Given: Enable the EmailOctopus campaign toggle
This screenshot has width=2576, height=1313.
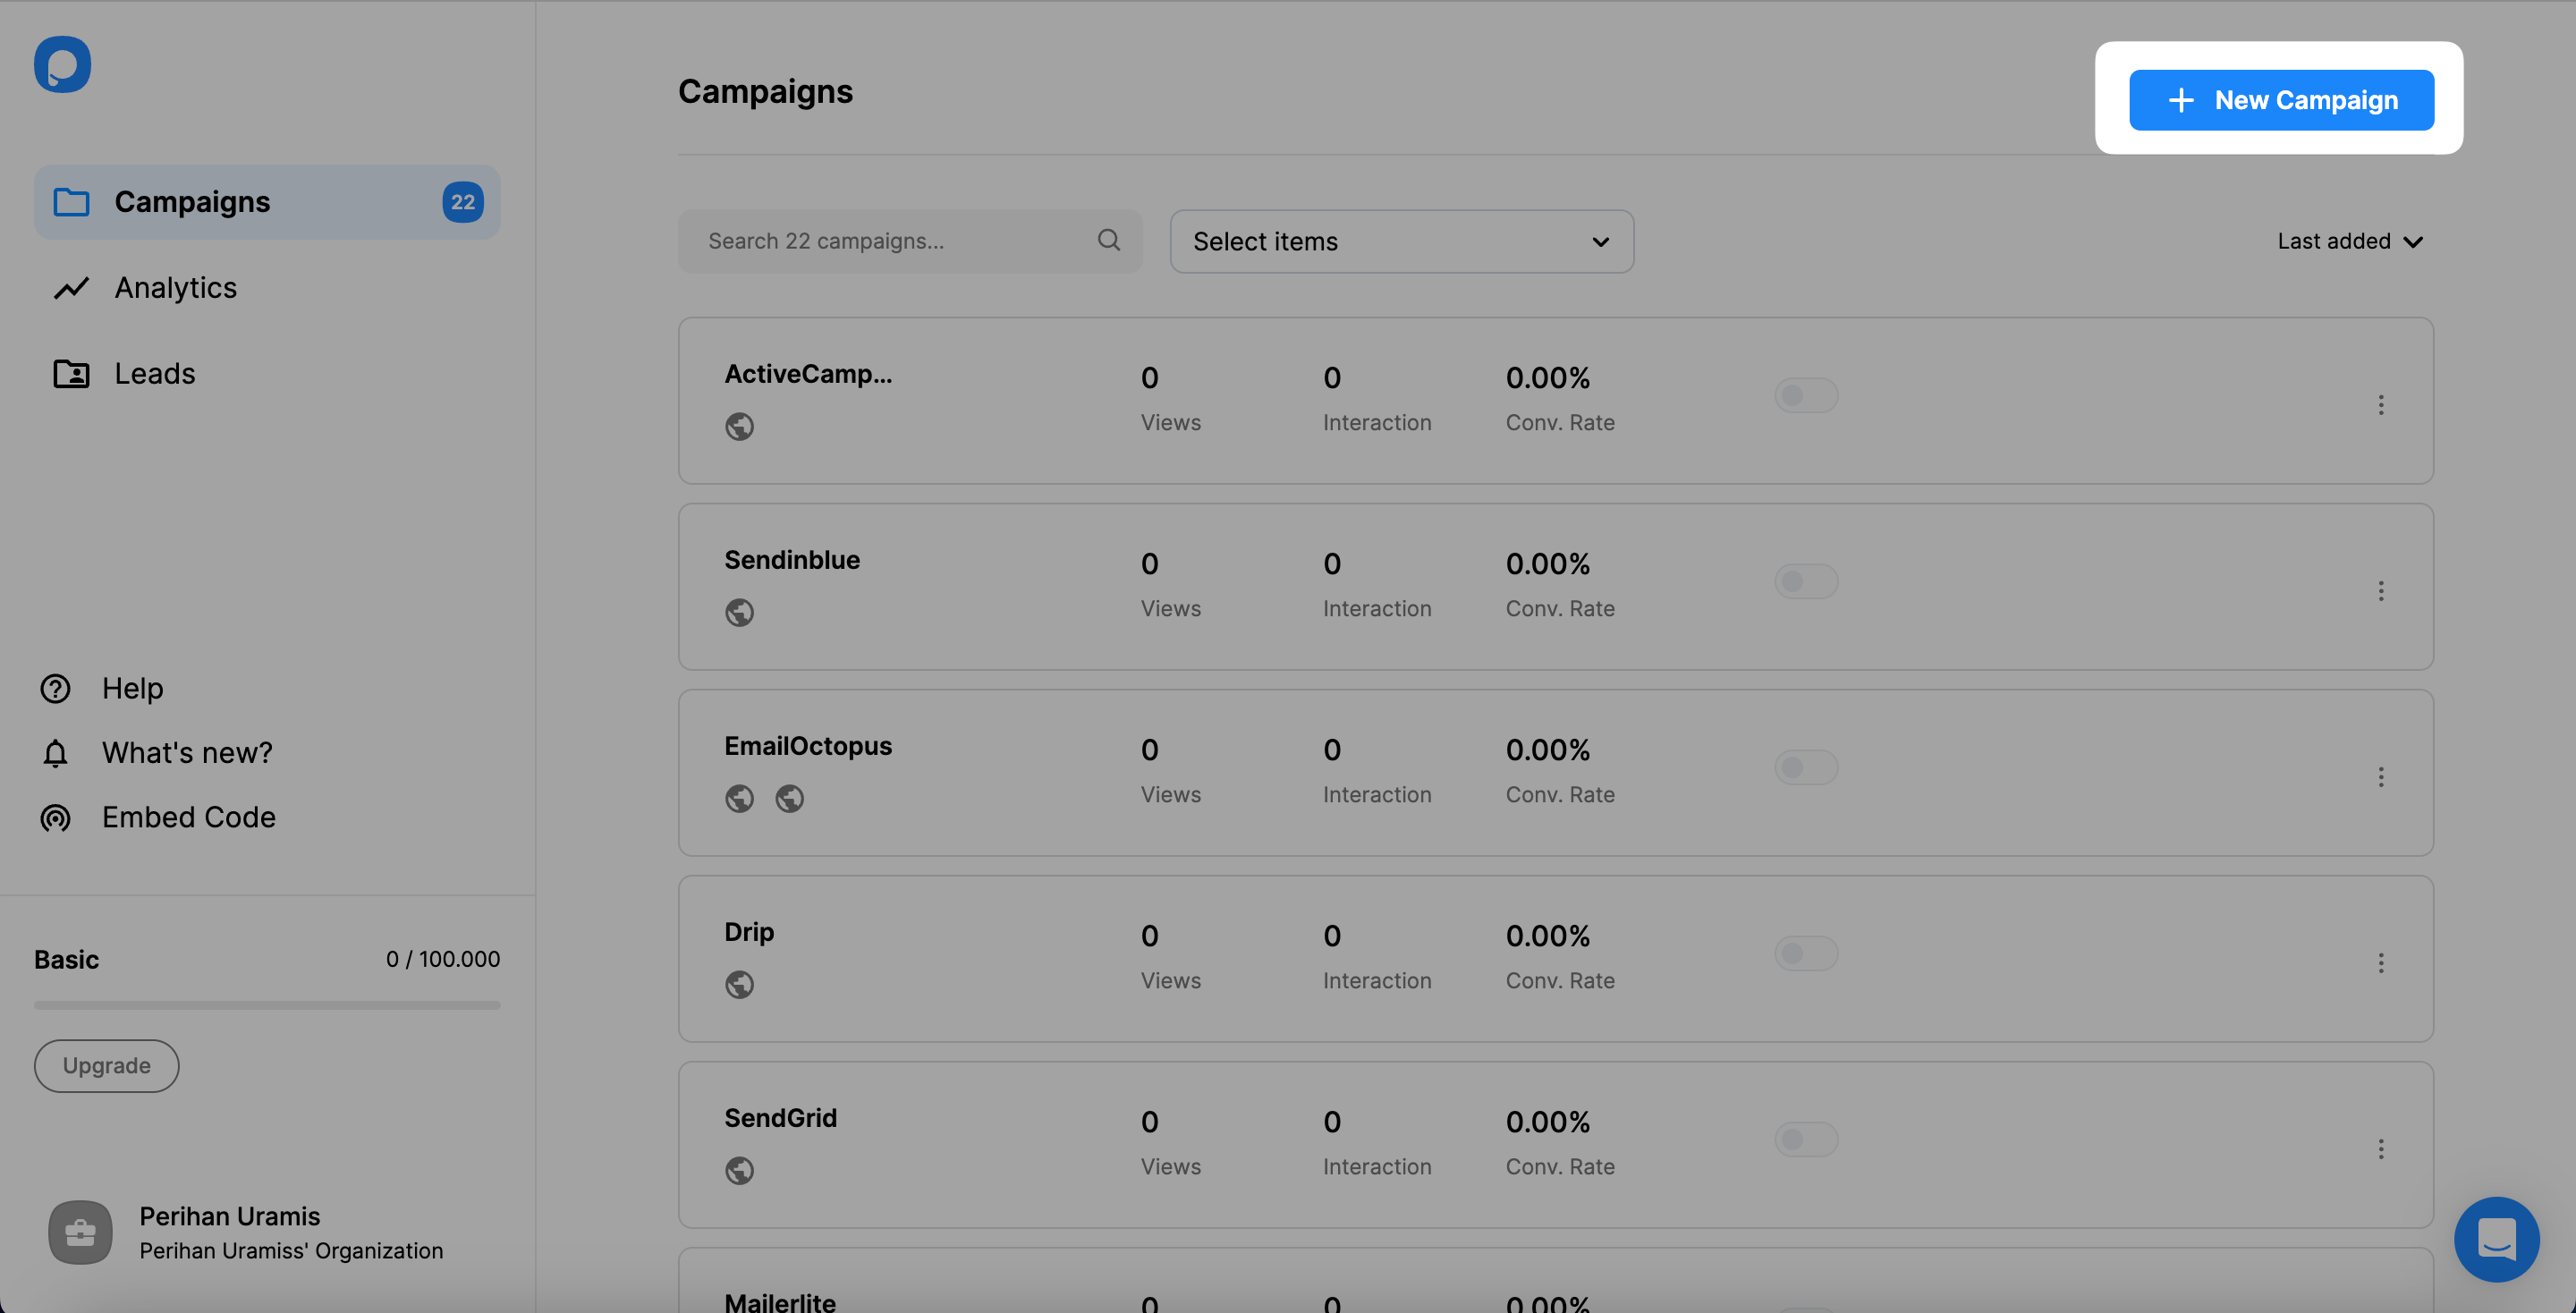Looking at the screenshot, I should (1805, 767).
